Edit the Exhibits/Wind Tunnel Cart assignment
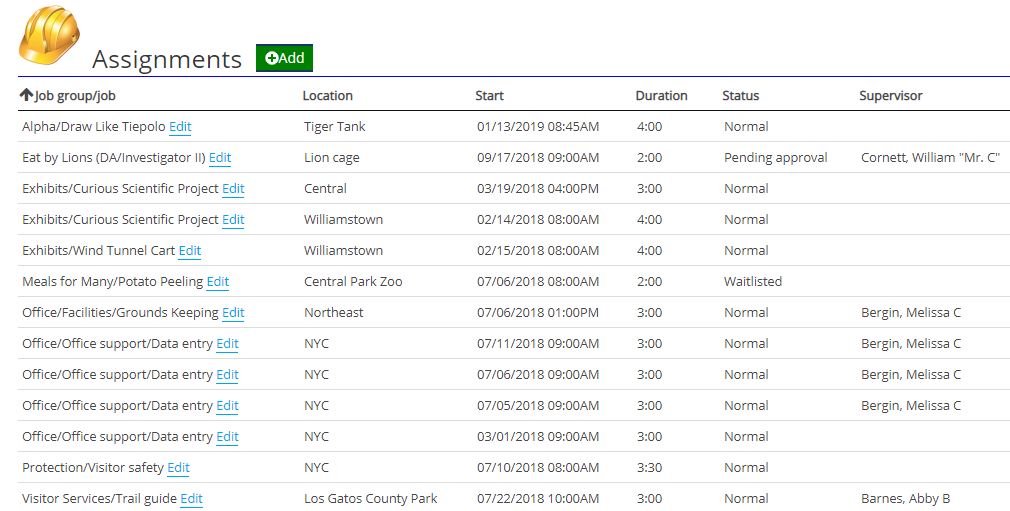Screen dimensions: 1010x511 (x=190, y=251)
